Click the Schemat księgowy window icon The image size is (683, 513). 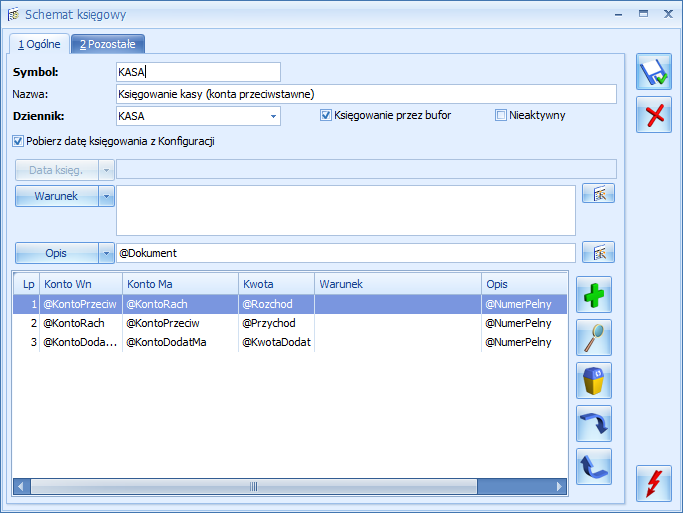tap(13, 14)
